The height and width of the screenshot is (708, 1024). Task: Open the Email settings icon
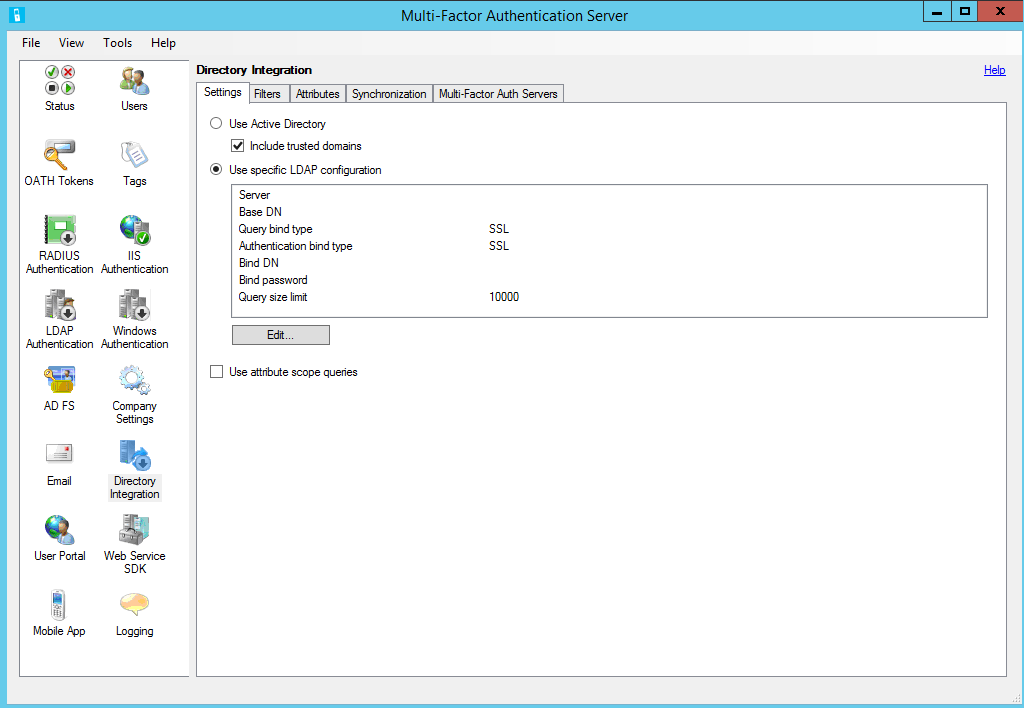pyautogui.click(x=59, y=455)
